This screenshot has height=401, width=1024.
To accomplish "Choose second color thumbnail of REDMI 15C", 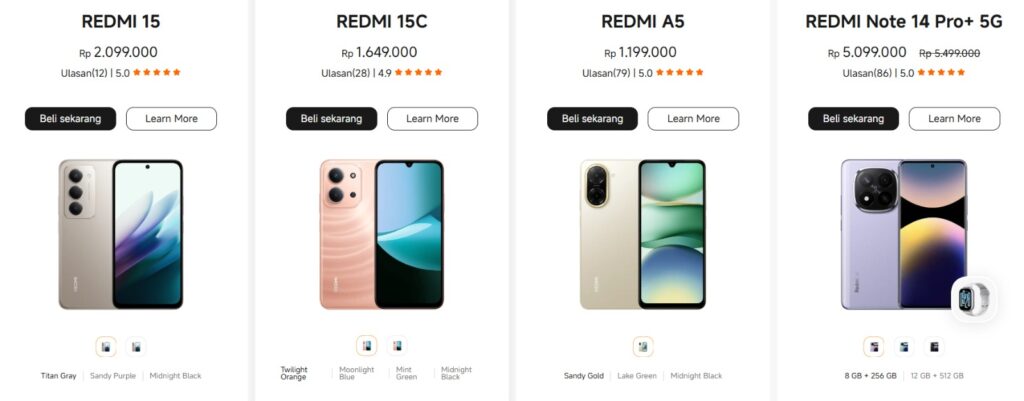I will (x=397, y=346).
